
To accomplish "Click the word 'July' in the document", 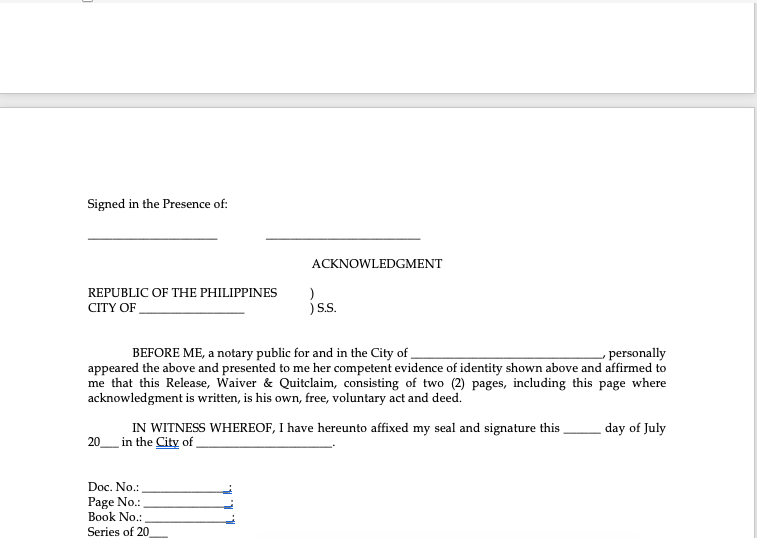I will [x=654, y=428].
